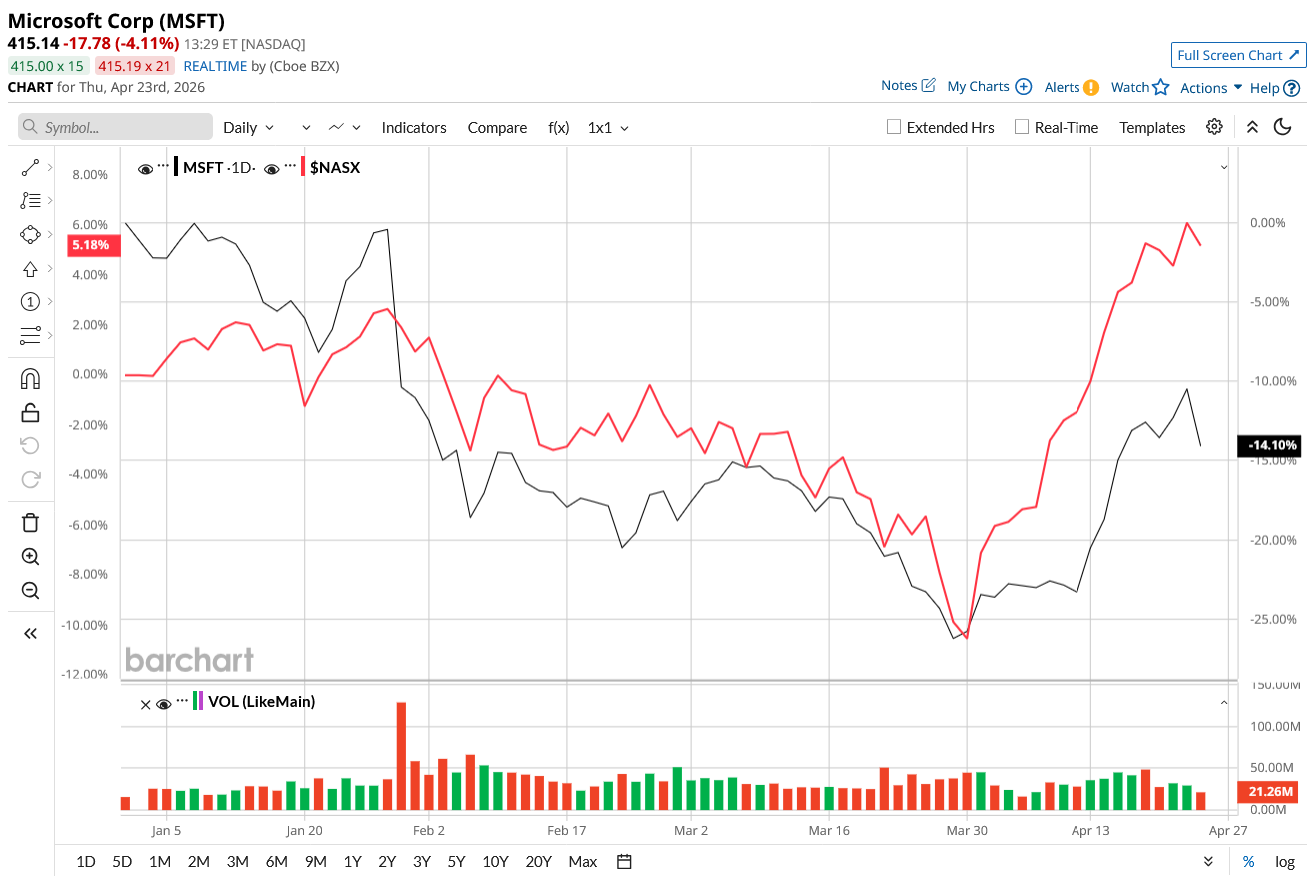Select the 6M time range
This screenshot has width=1308, height=876.
[277, 861]
